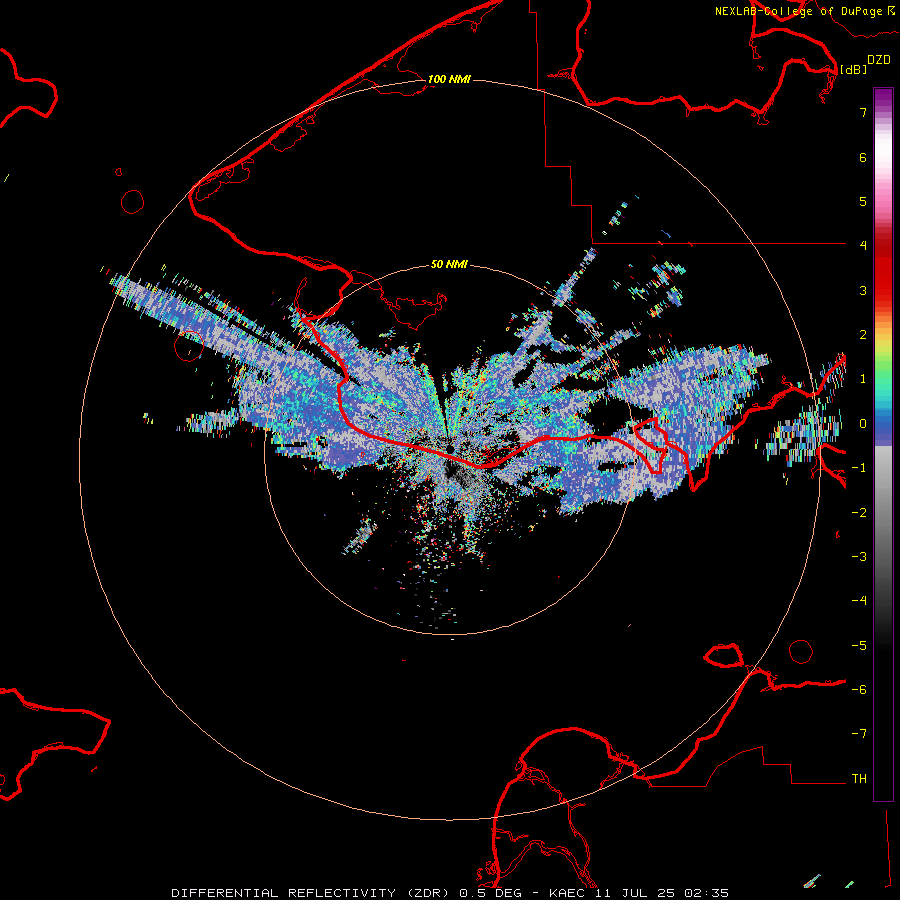Click the -2 dB label on color scale
The width and height of the screenshot is (900, 900).
pyautogui.click(x=859, y=513)
